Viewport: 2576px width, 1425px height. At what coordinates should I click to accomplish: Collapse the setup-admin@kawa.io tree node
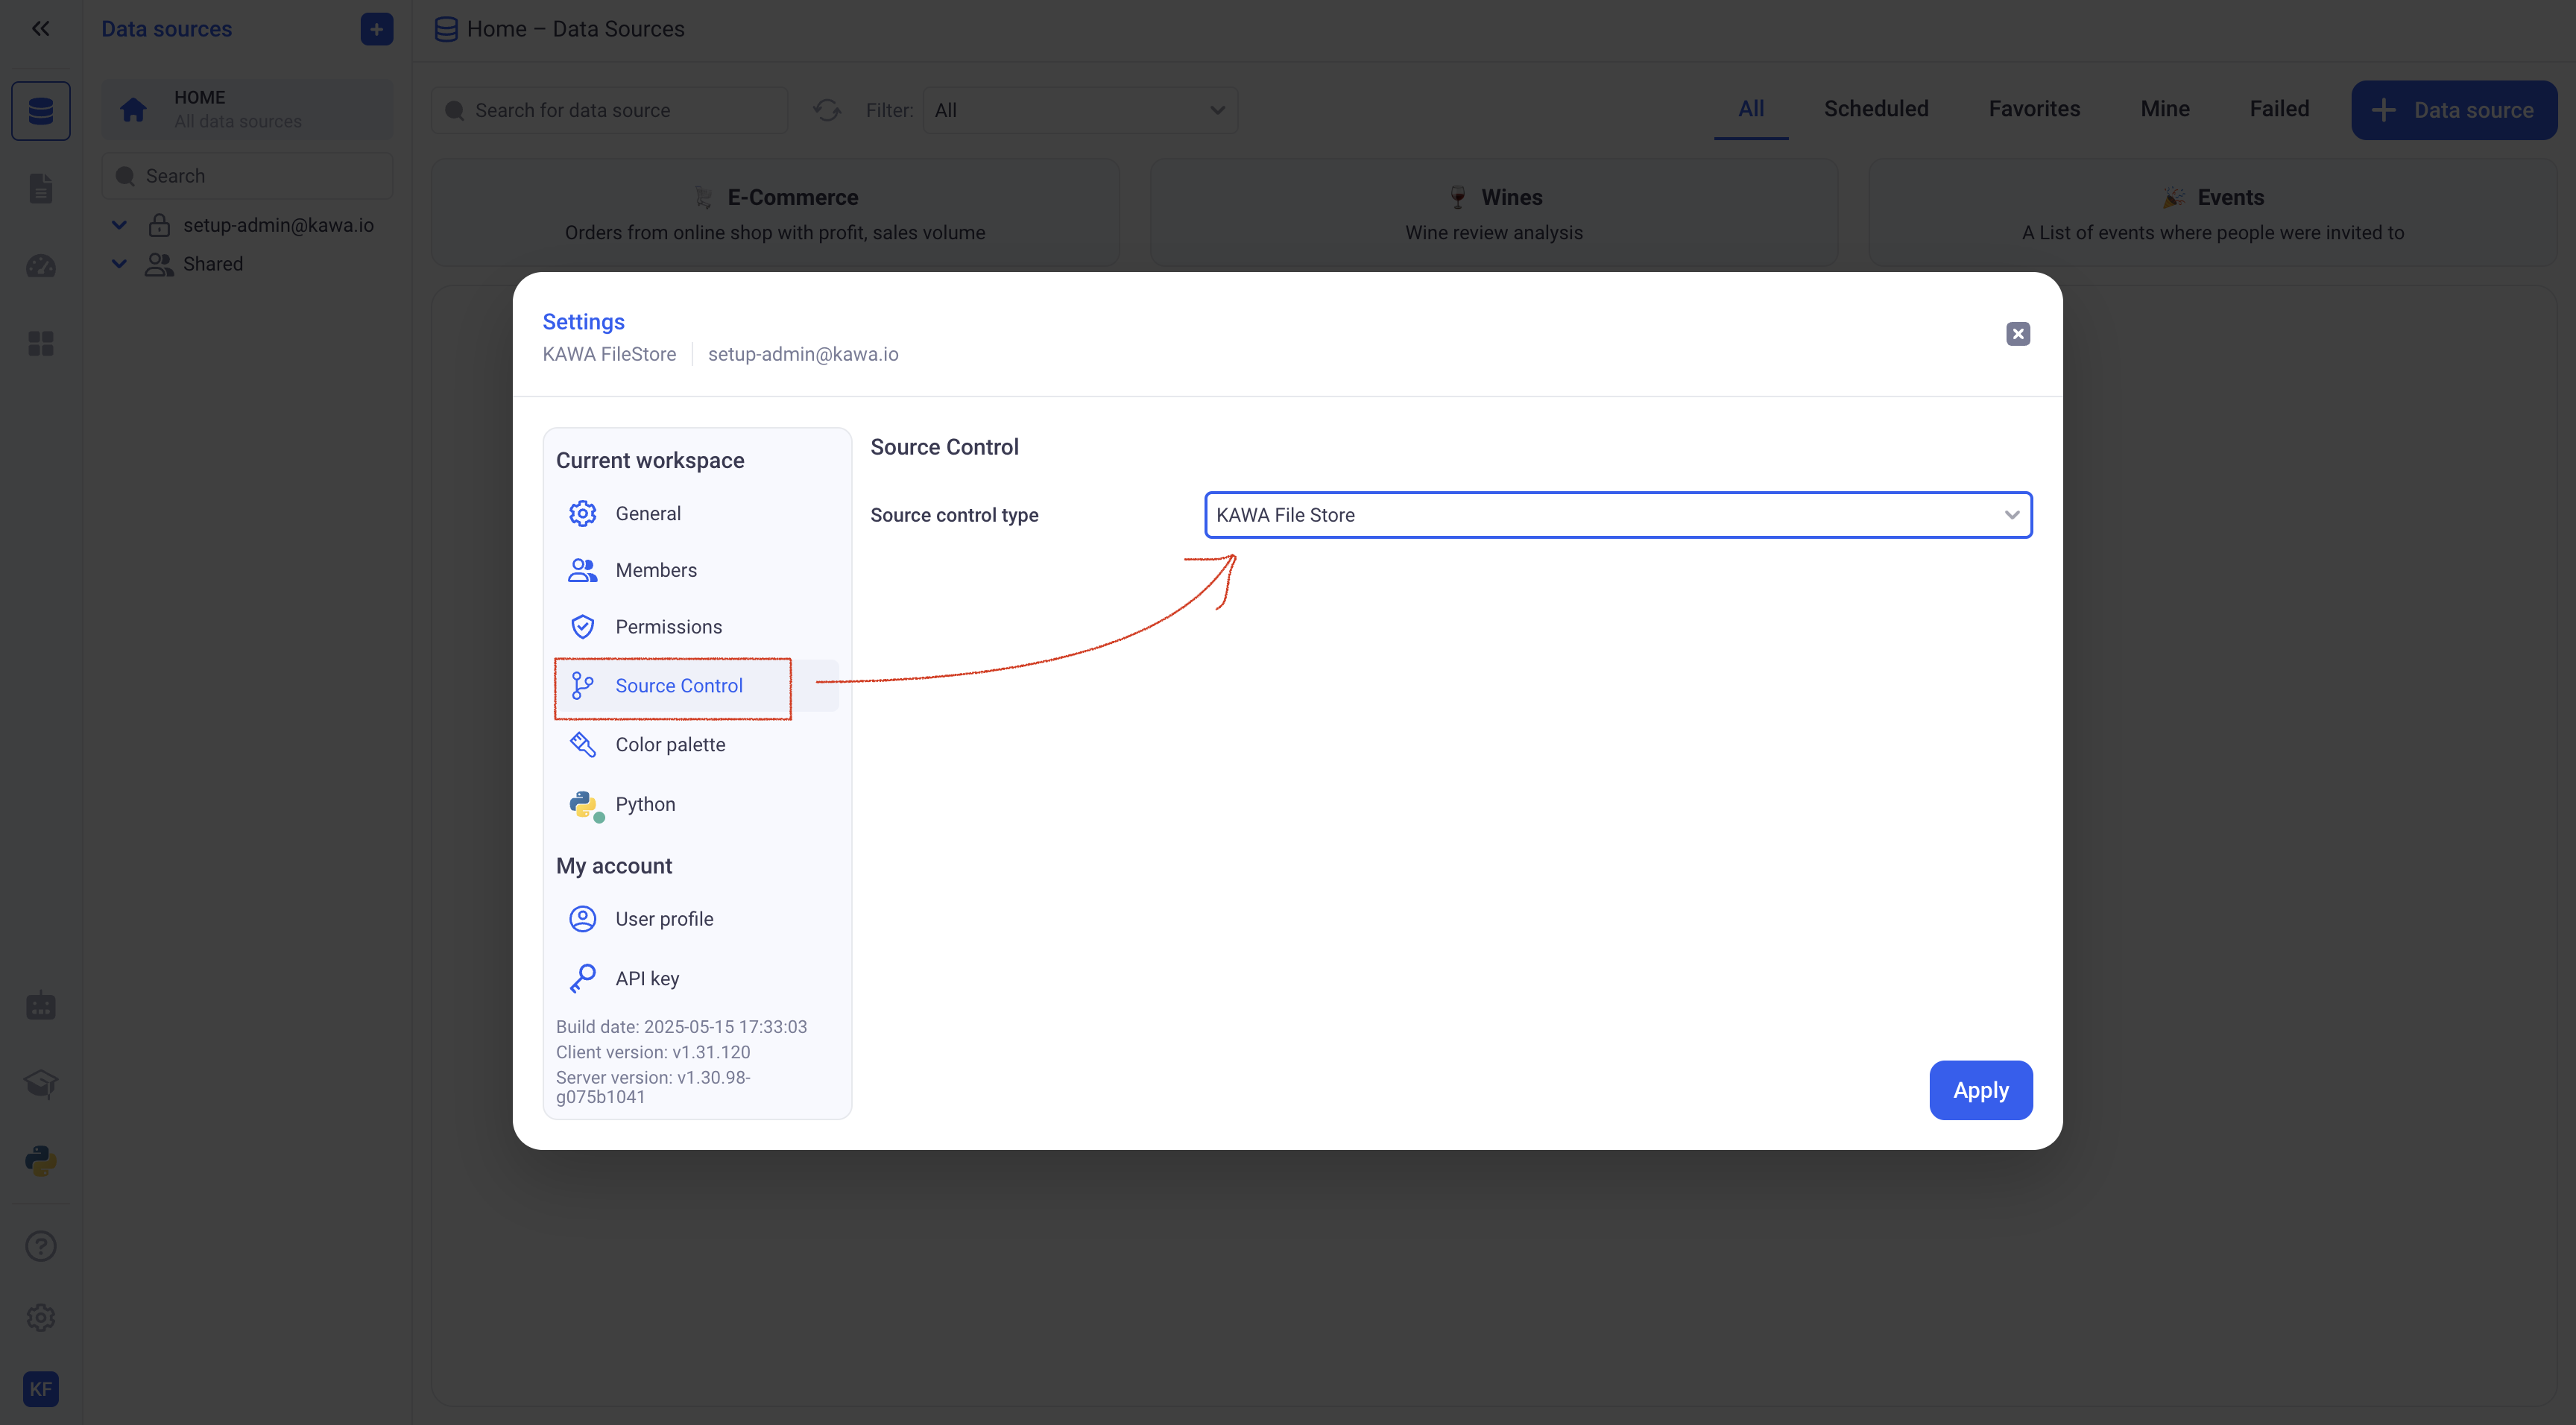(x=119, y=225)
